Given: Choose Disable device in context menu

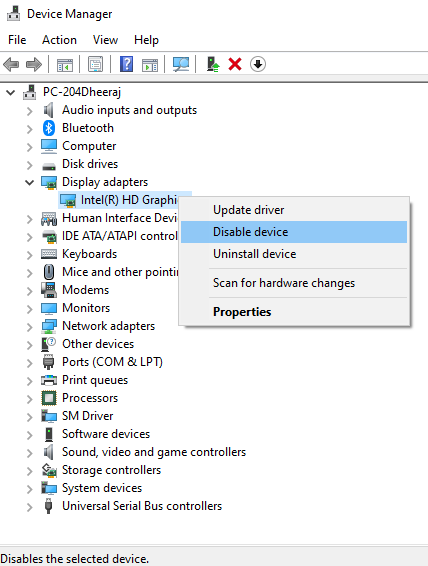Looking at the screenshot, I should (x=294, y=232).
